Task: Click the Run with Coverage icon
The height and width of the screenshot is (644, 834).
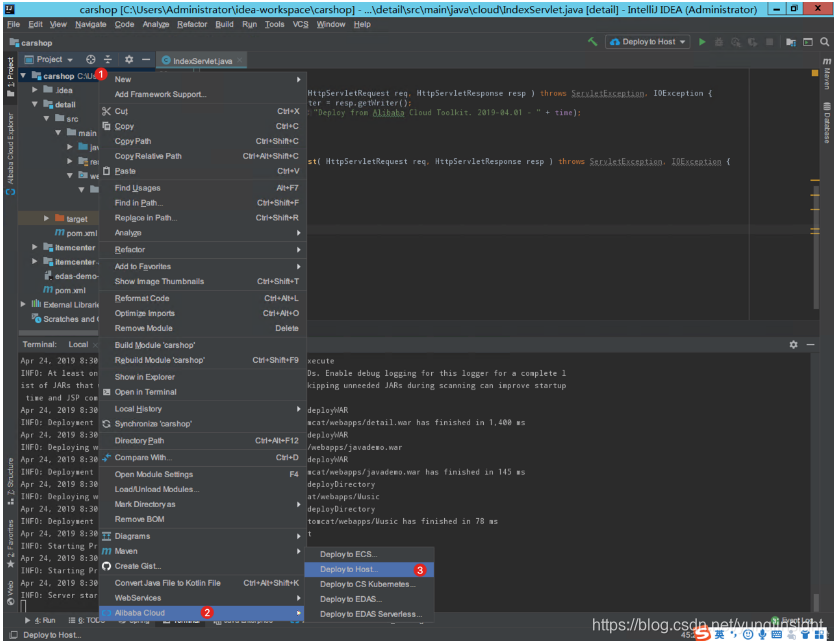Action: coord(736,41)
